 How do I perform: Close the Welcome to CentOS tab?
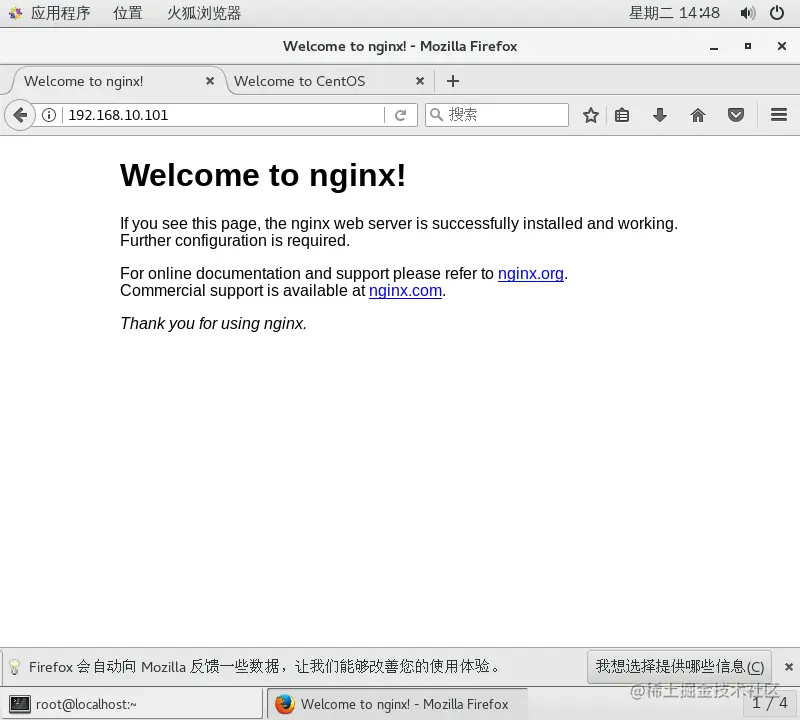[420, 81]
